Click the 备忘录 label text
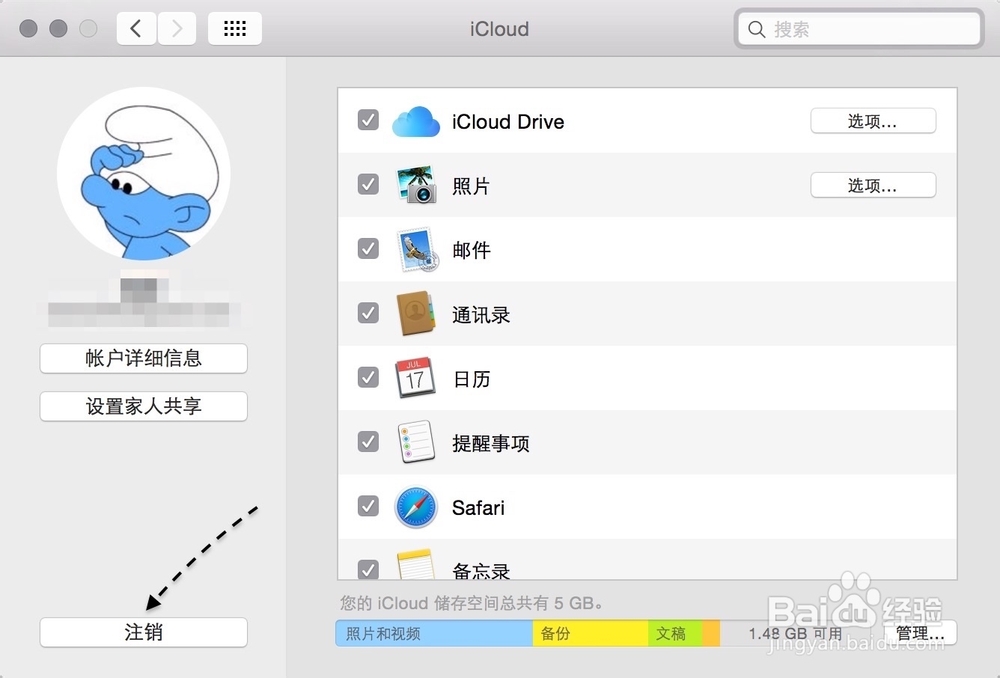The width and height of the screenshot is (1000, 678). (x=481, y=570)
